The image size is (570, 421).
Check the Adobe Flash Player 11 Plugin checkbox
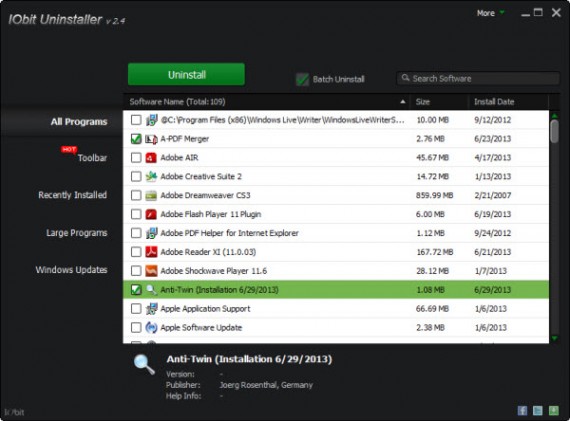click(x=136, y=214)
